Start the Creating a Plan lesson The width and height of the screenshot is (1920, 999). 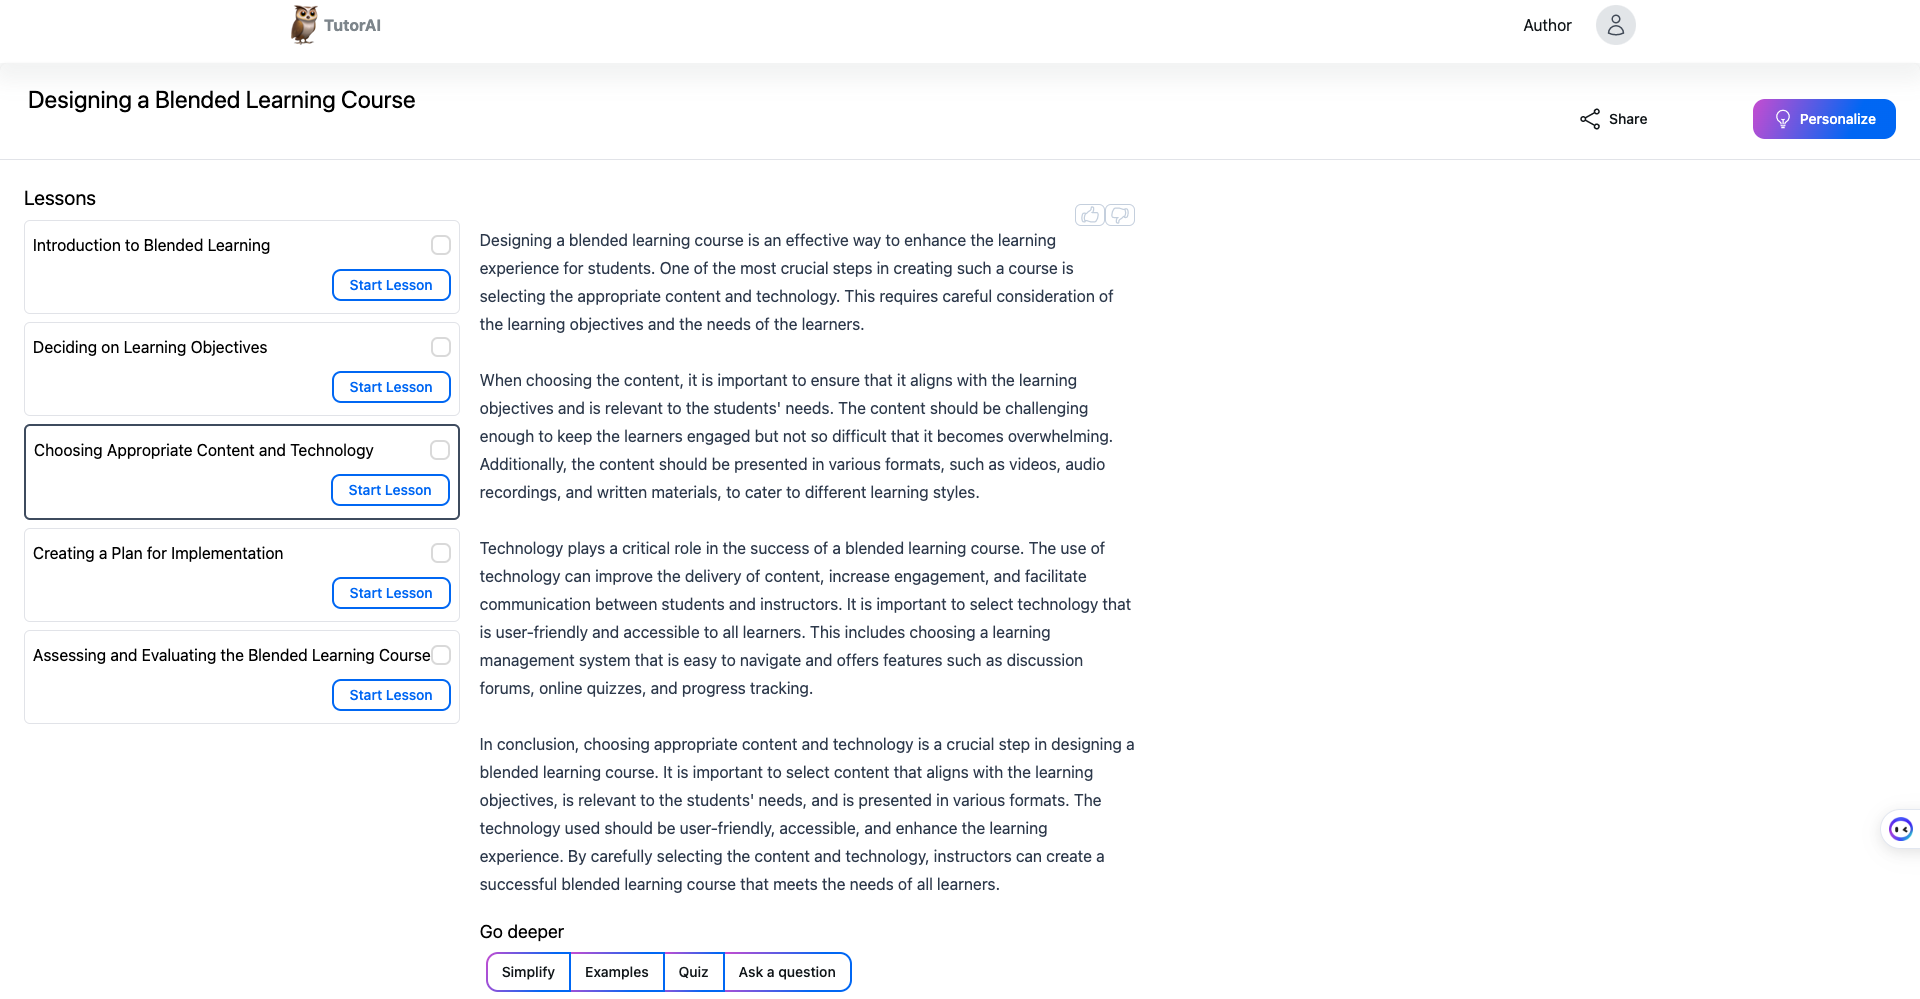391,593
